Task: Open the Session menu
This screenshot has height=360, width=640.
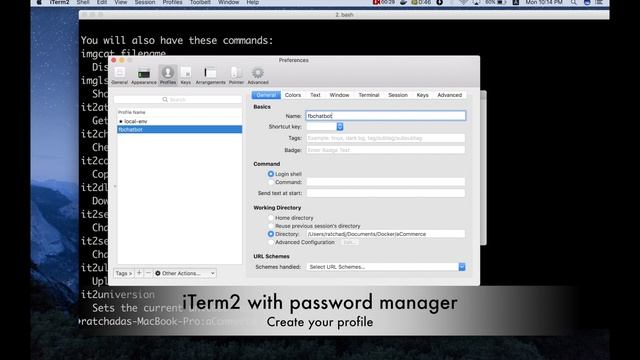Action: coord(144,2)
